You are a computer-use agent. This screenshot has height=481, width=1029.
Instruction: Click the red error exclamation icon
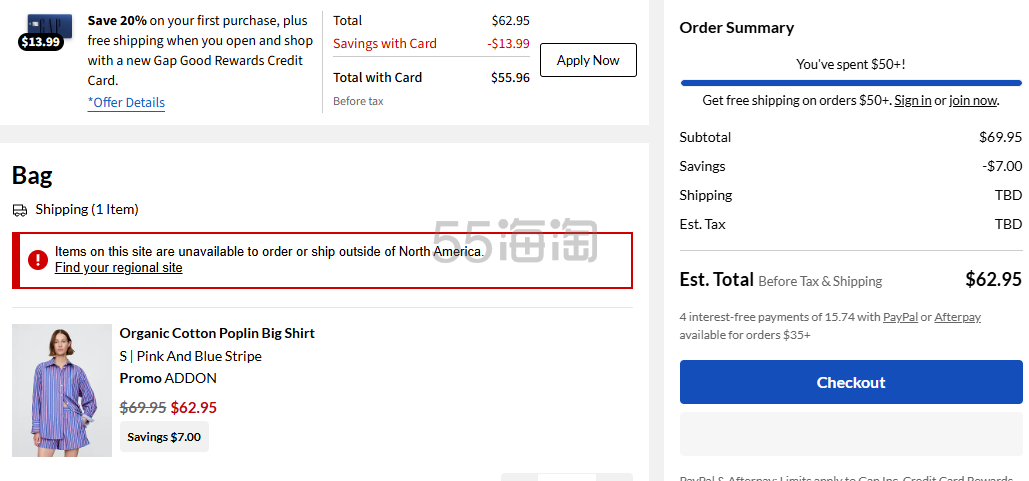tap(38, 259)
